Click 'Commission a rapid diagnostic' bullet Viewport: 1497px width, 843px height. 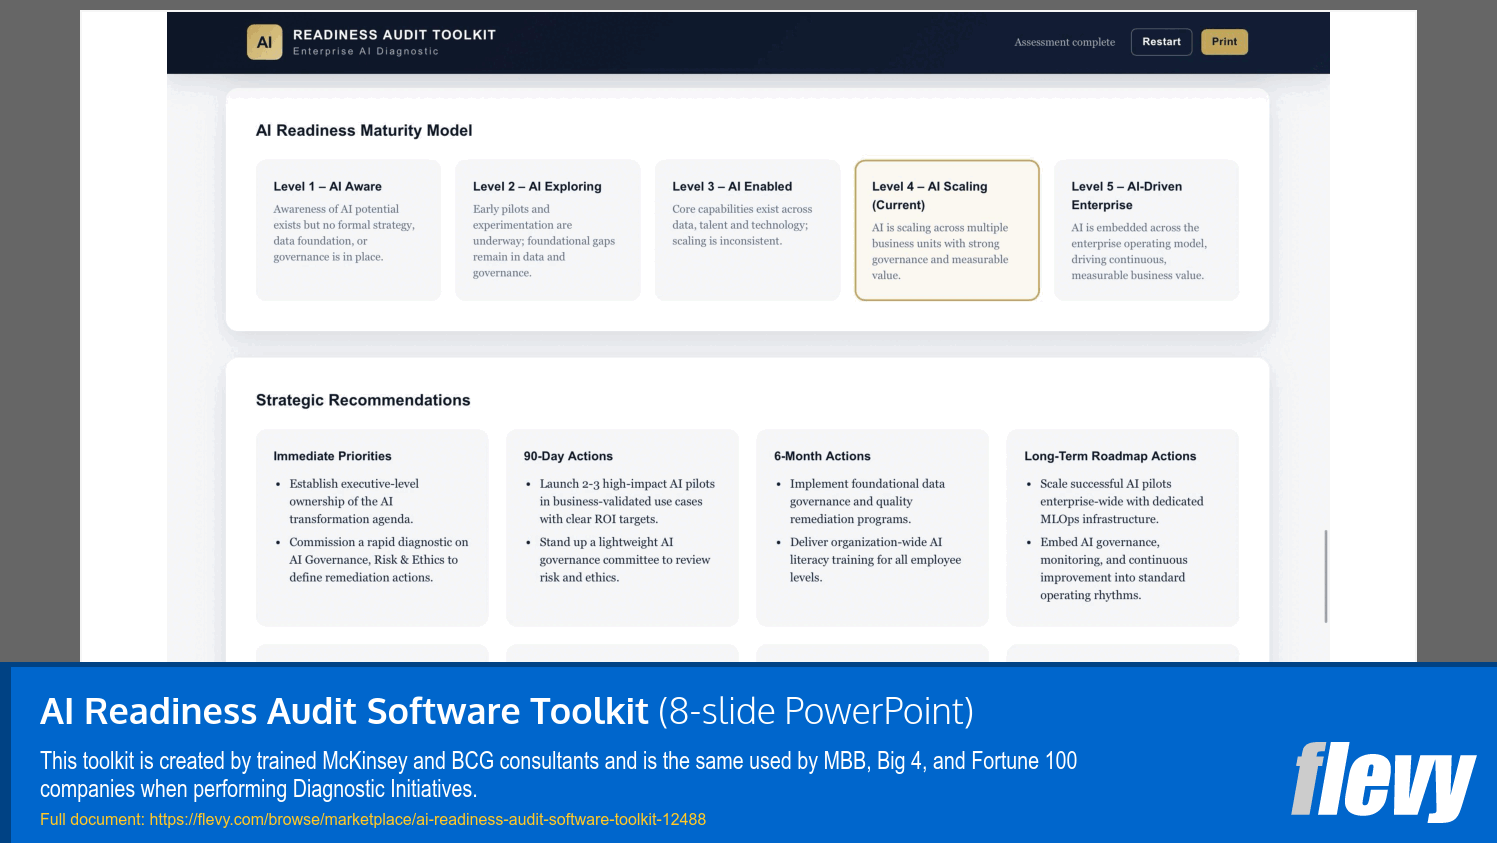(379, 560)
